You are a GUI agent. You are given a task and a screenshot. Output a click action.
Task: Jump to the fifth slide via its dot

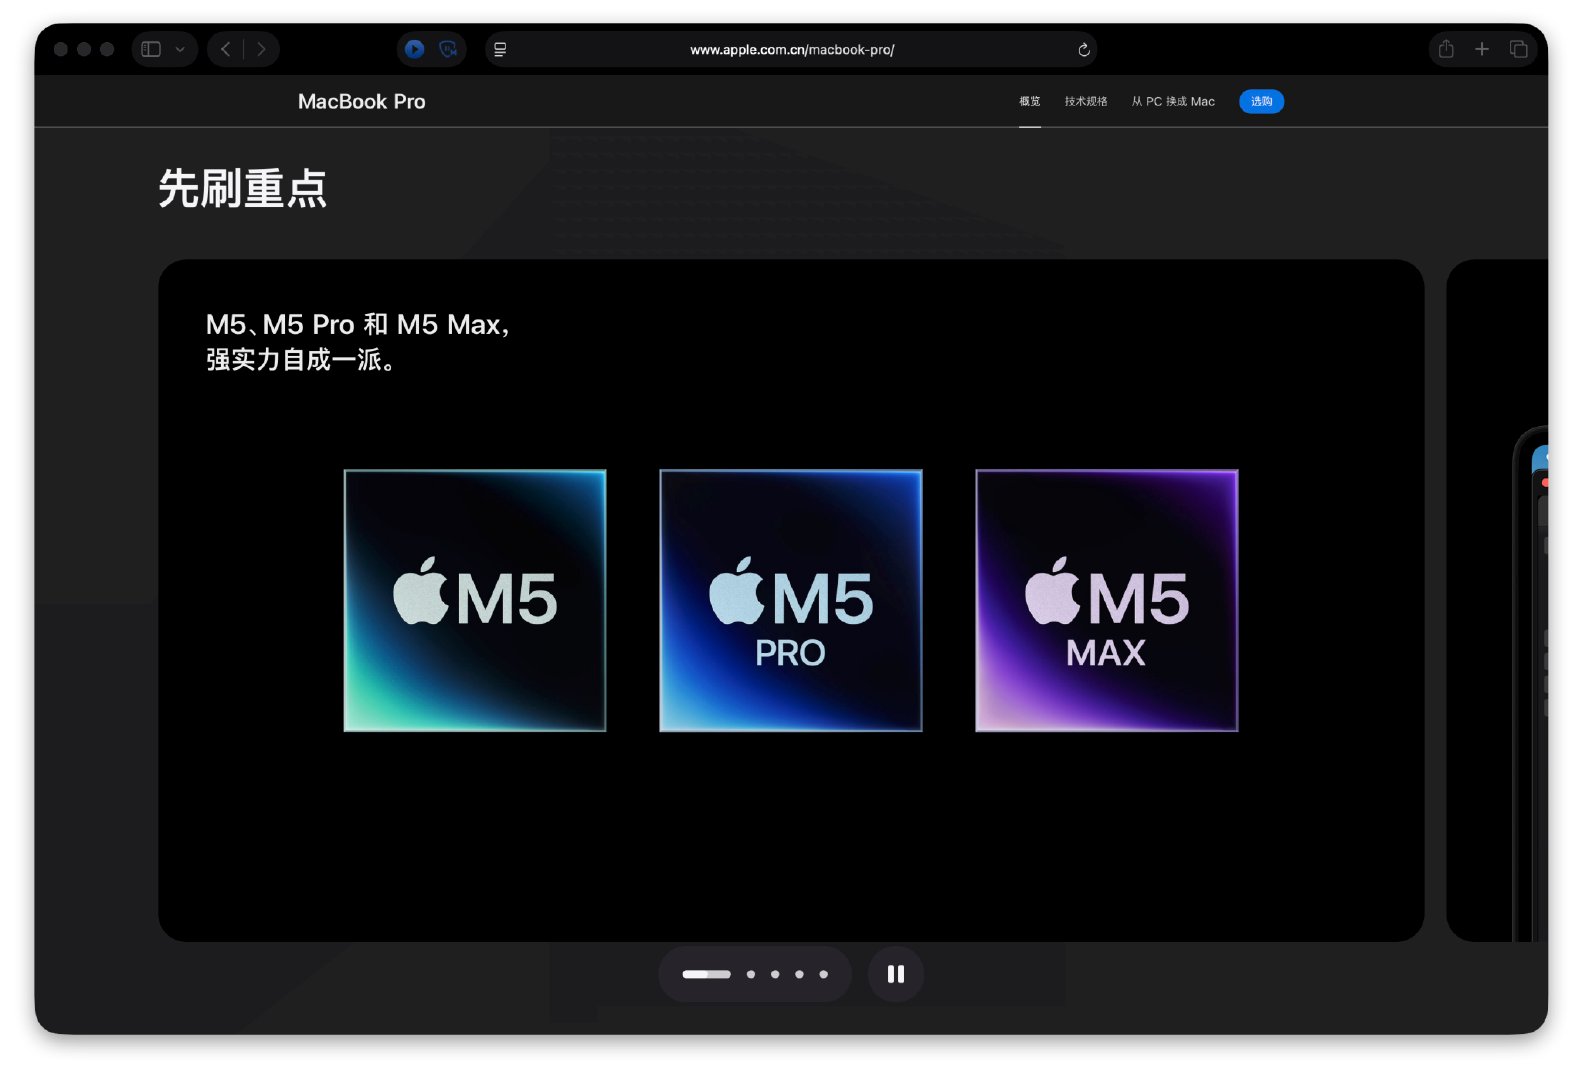[x=823, y=974]
